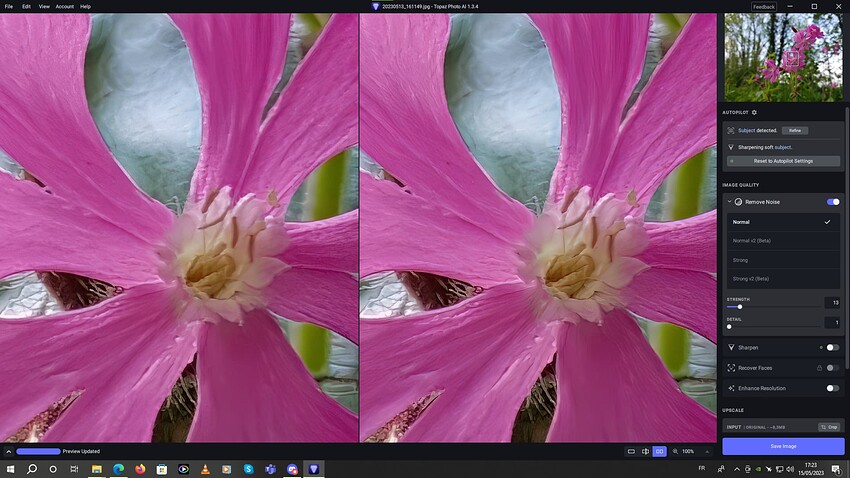Open the Help menu
The width and height of the screenshot is (850, 478).
(x=85, y=7)
